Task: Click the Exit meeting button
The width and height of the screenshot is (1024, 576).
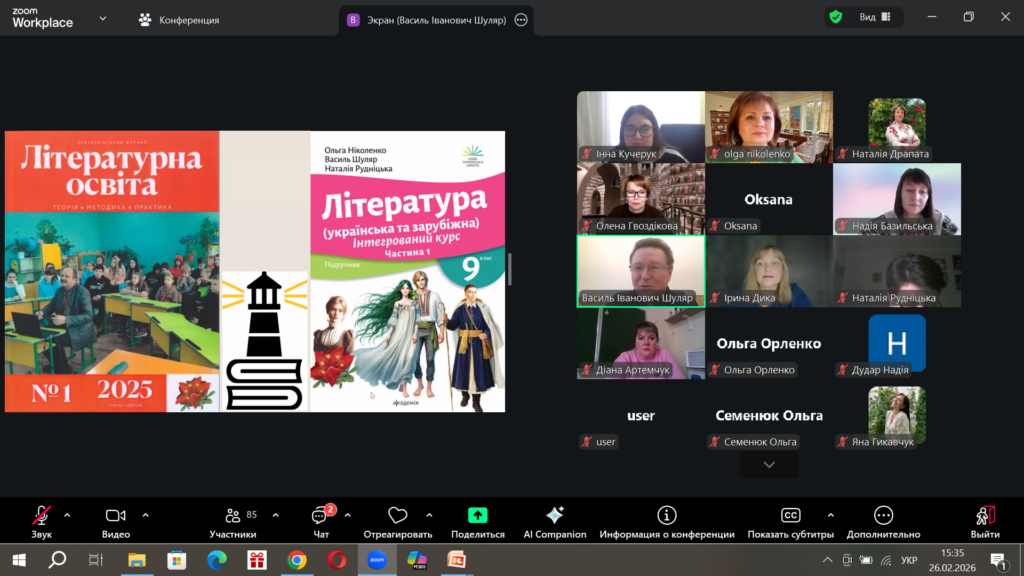Action: 985,521
